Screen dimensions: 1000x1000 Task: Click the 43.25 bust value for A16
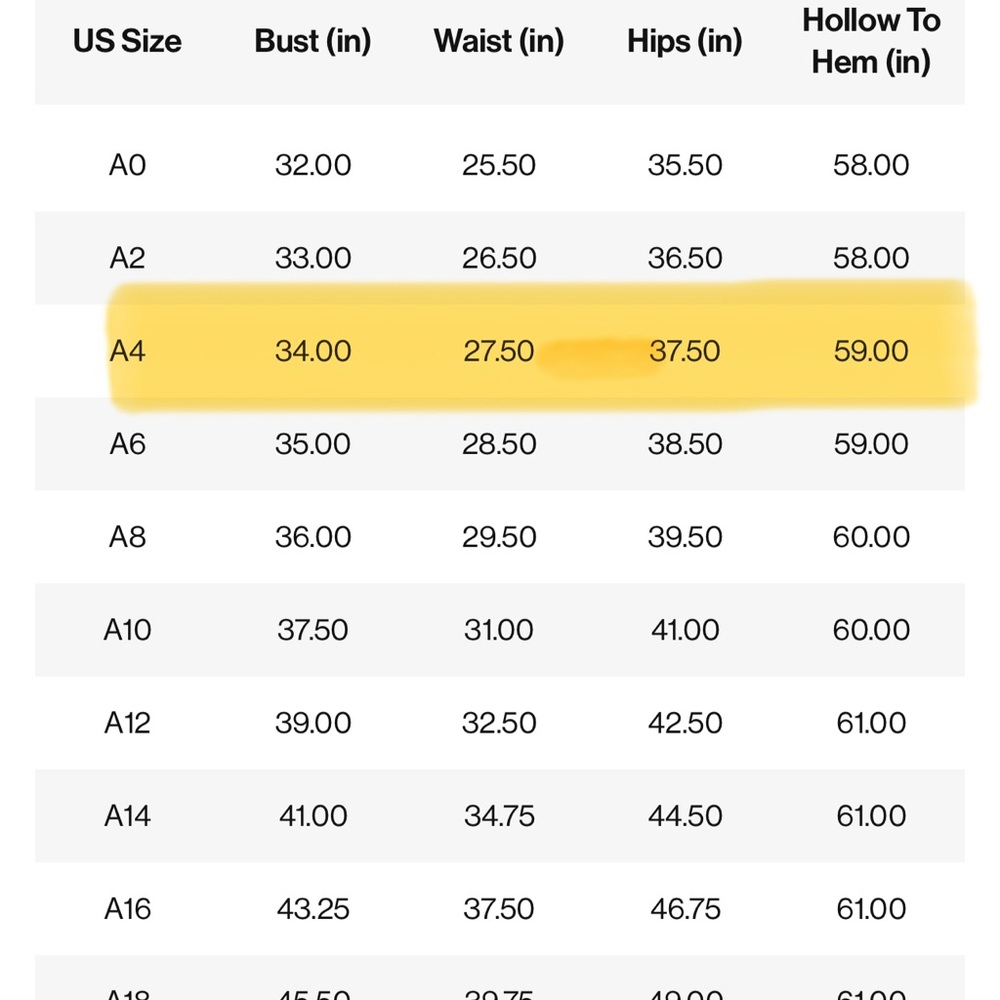pos(313,909)
